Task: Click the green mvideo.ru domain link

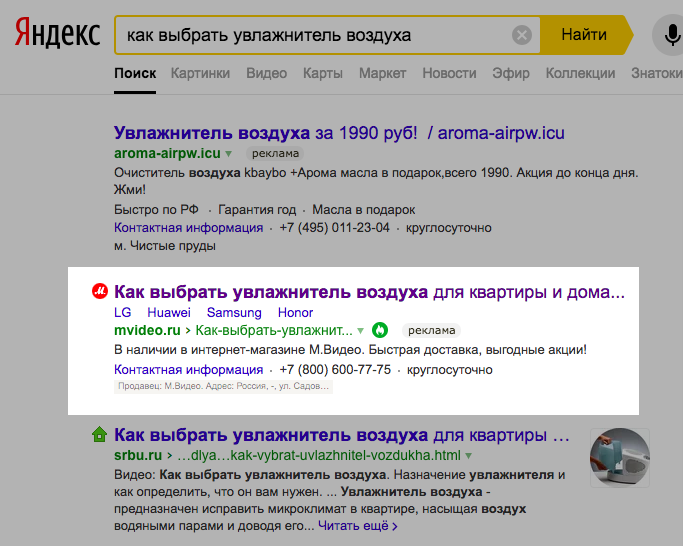Action: click(147, 330)
